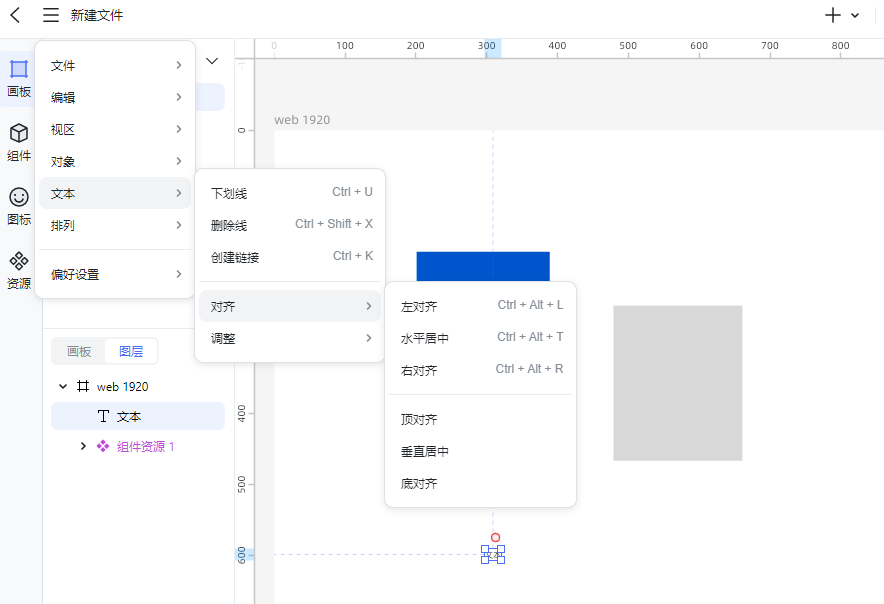
Task: Click the gray rectangle on the canvas
Action: 678,382
